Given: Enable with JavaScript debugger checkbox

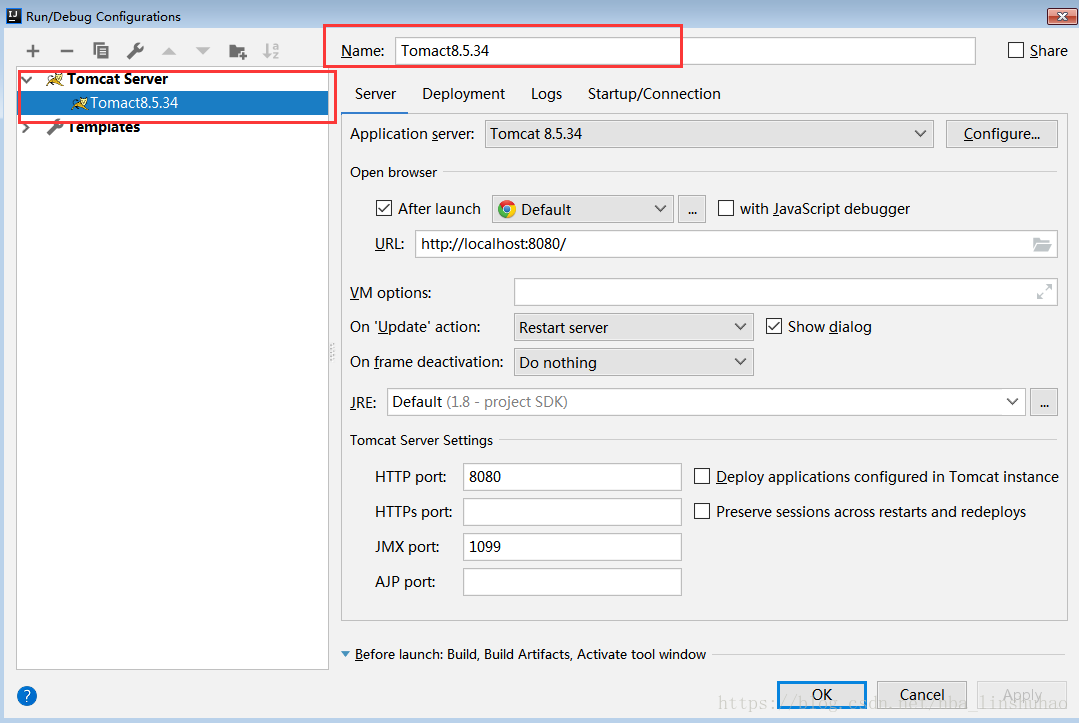Looking at the screenshot, I should click(x=726, y=208).
